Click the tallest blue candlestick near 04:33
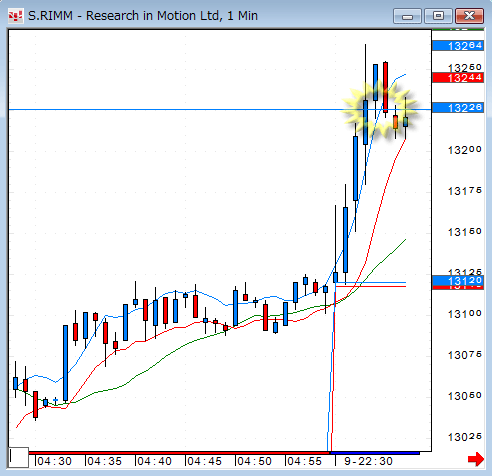The height and width of the screenshot is (476, 492). pos(65,363)
